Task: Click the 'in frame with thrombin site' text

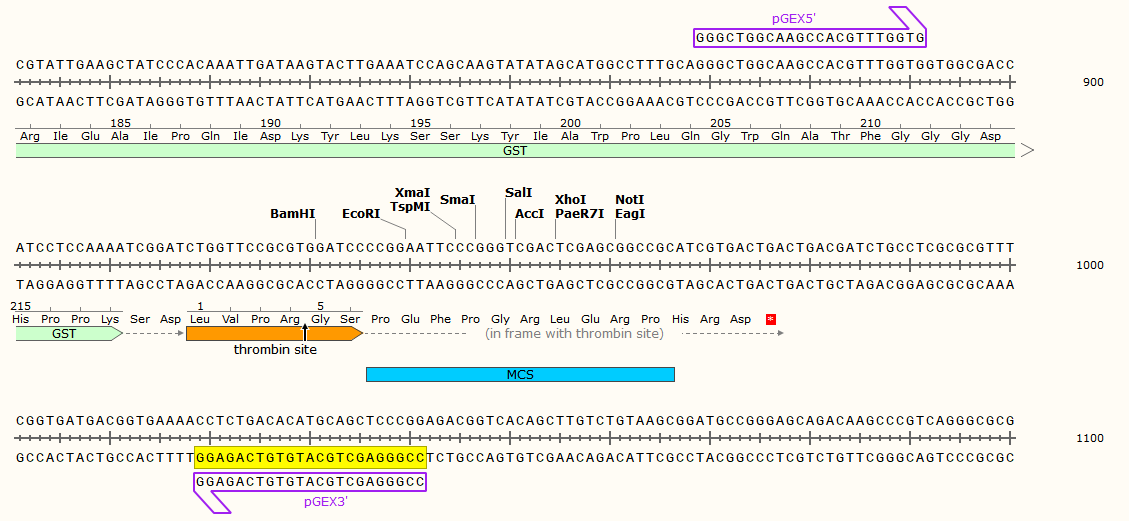Action: [574, 334]
